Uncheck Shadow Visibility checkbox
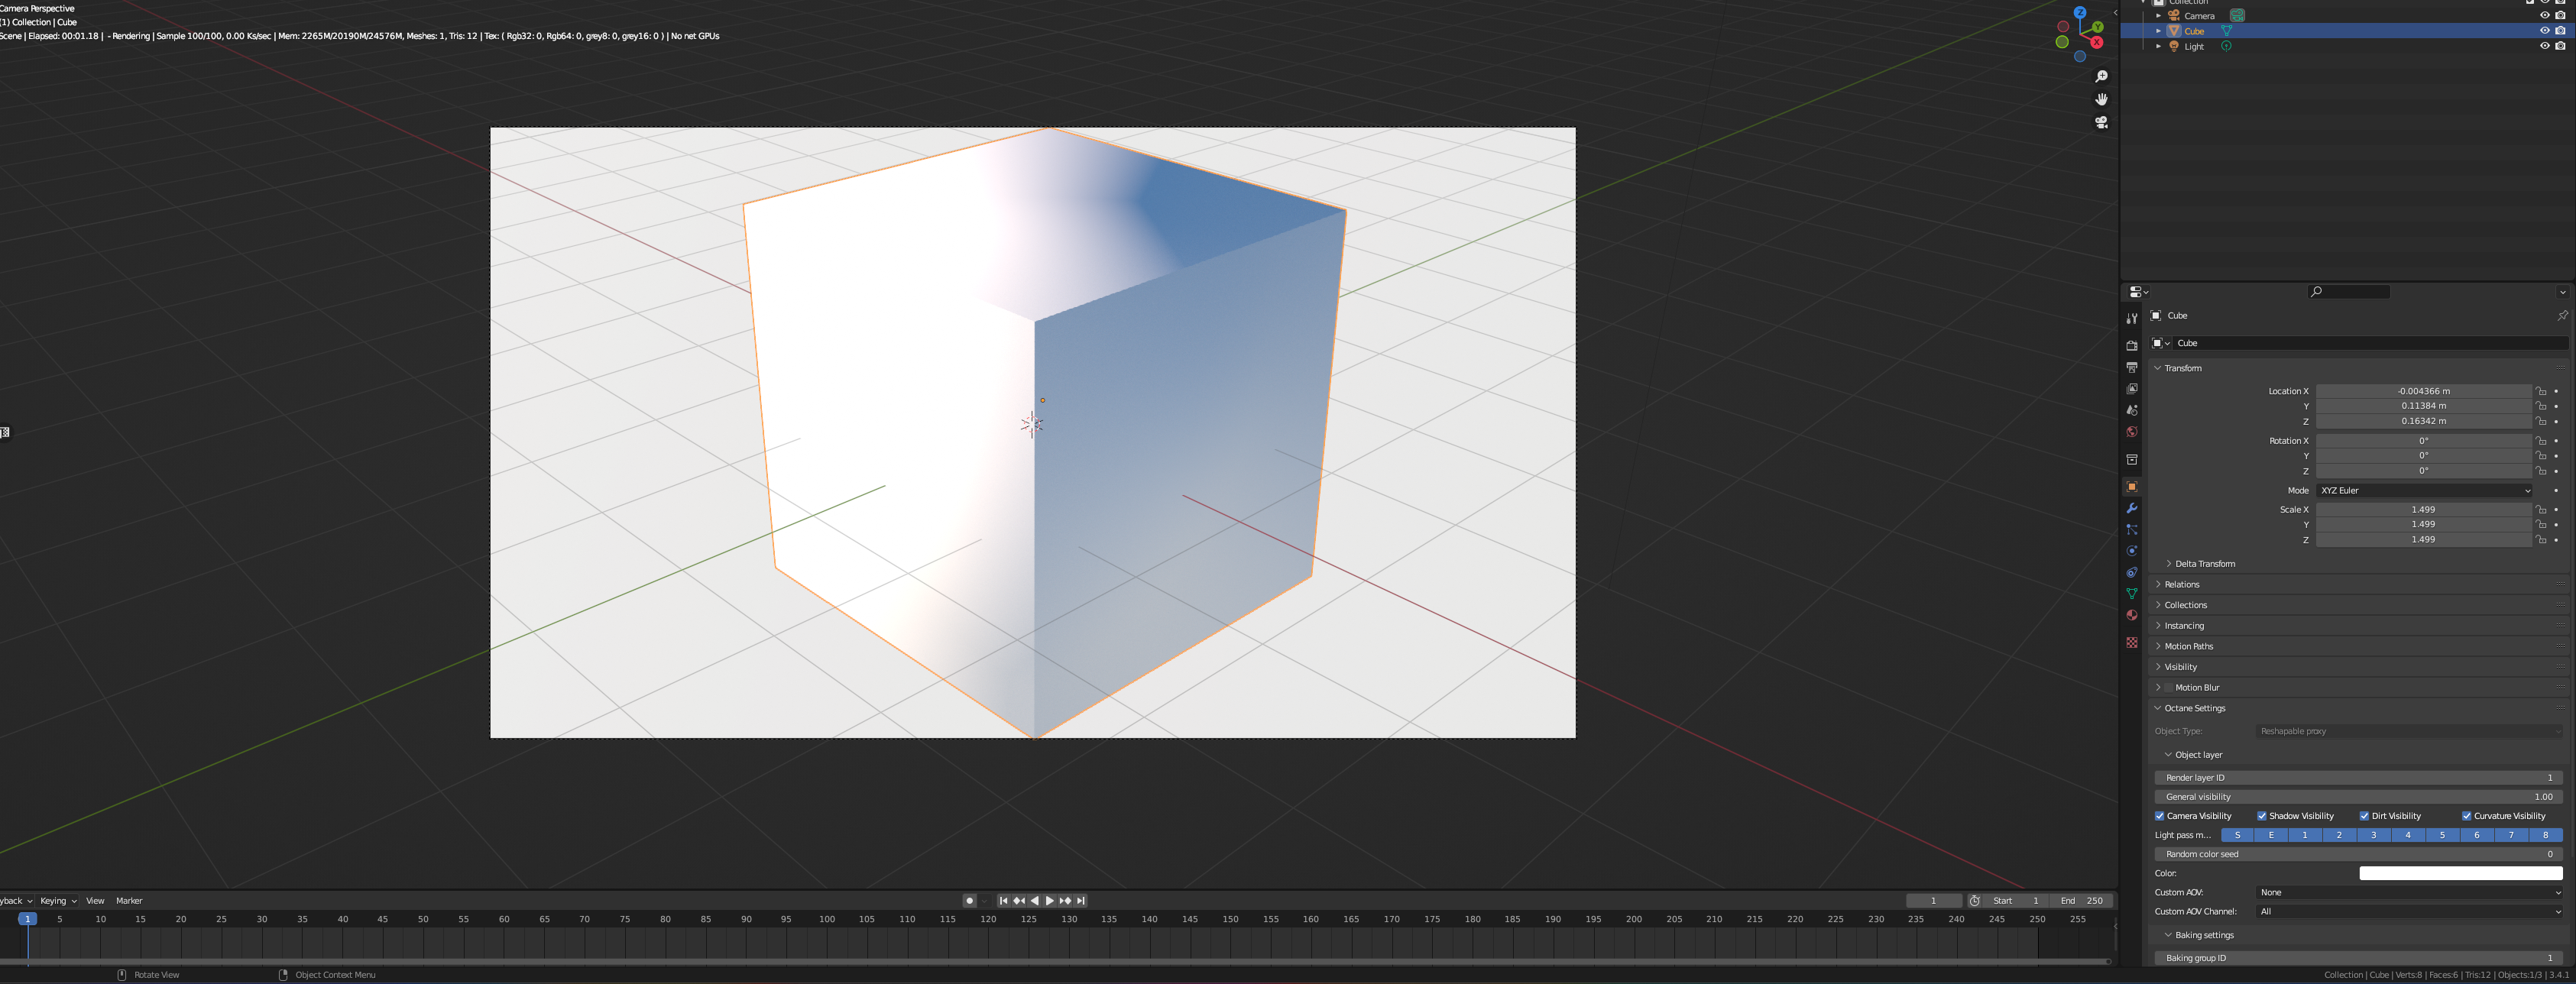 [x=2261, y=816]
